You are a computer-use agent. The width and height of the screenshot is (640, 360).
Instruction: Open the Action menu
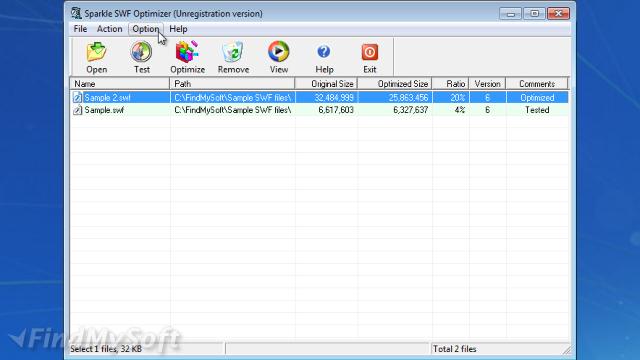(109, 29)
